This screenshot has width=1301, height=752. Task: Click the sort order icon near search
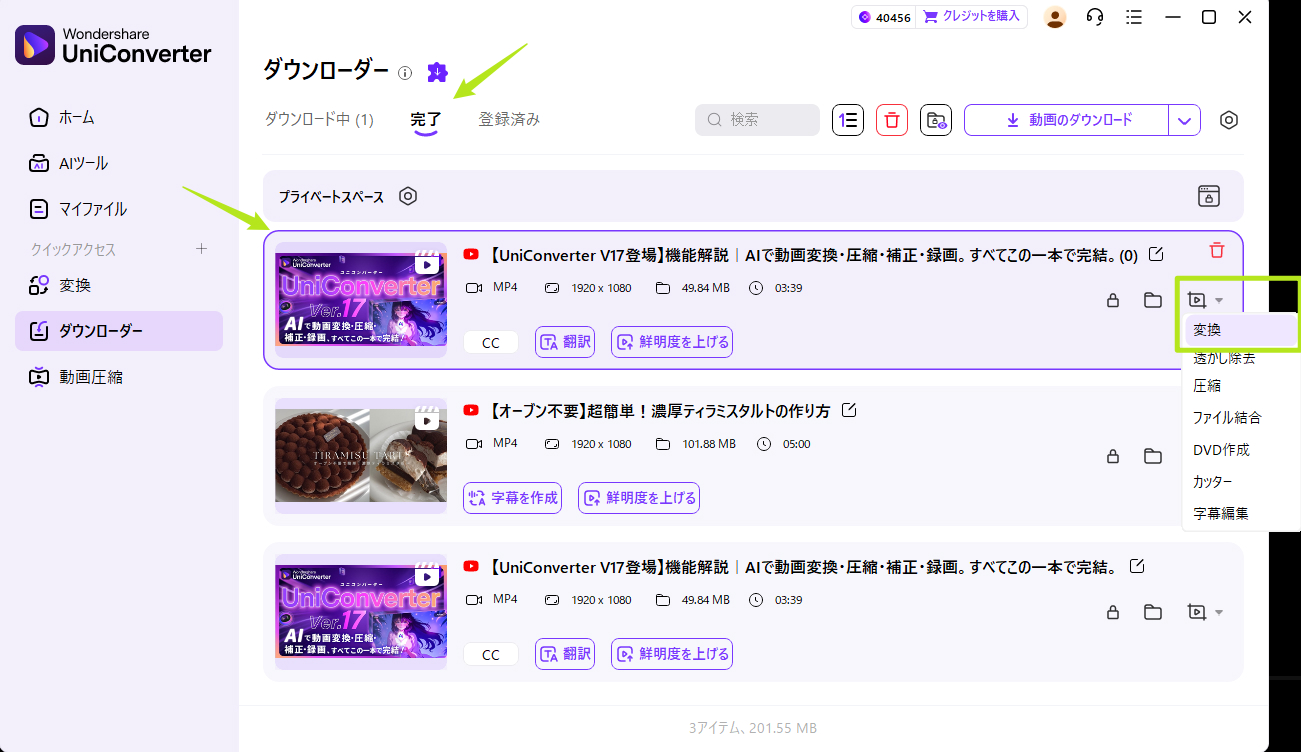(847, 119)
